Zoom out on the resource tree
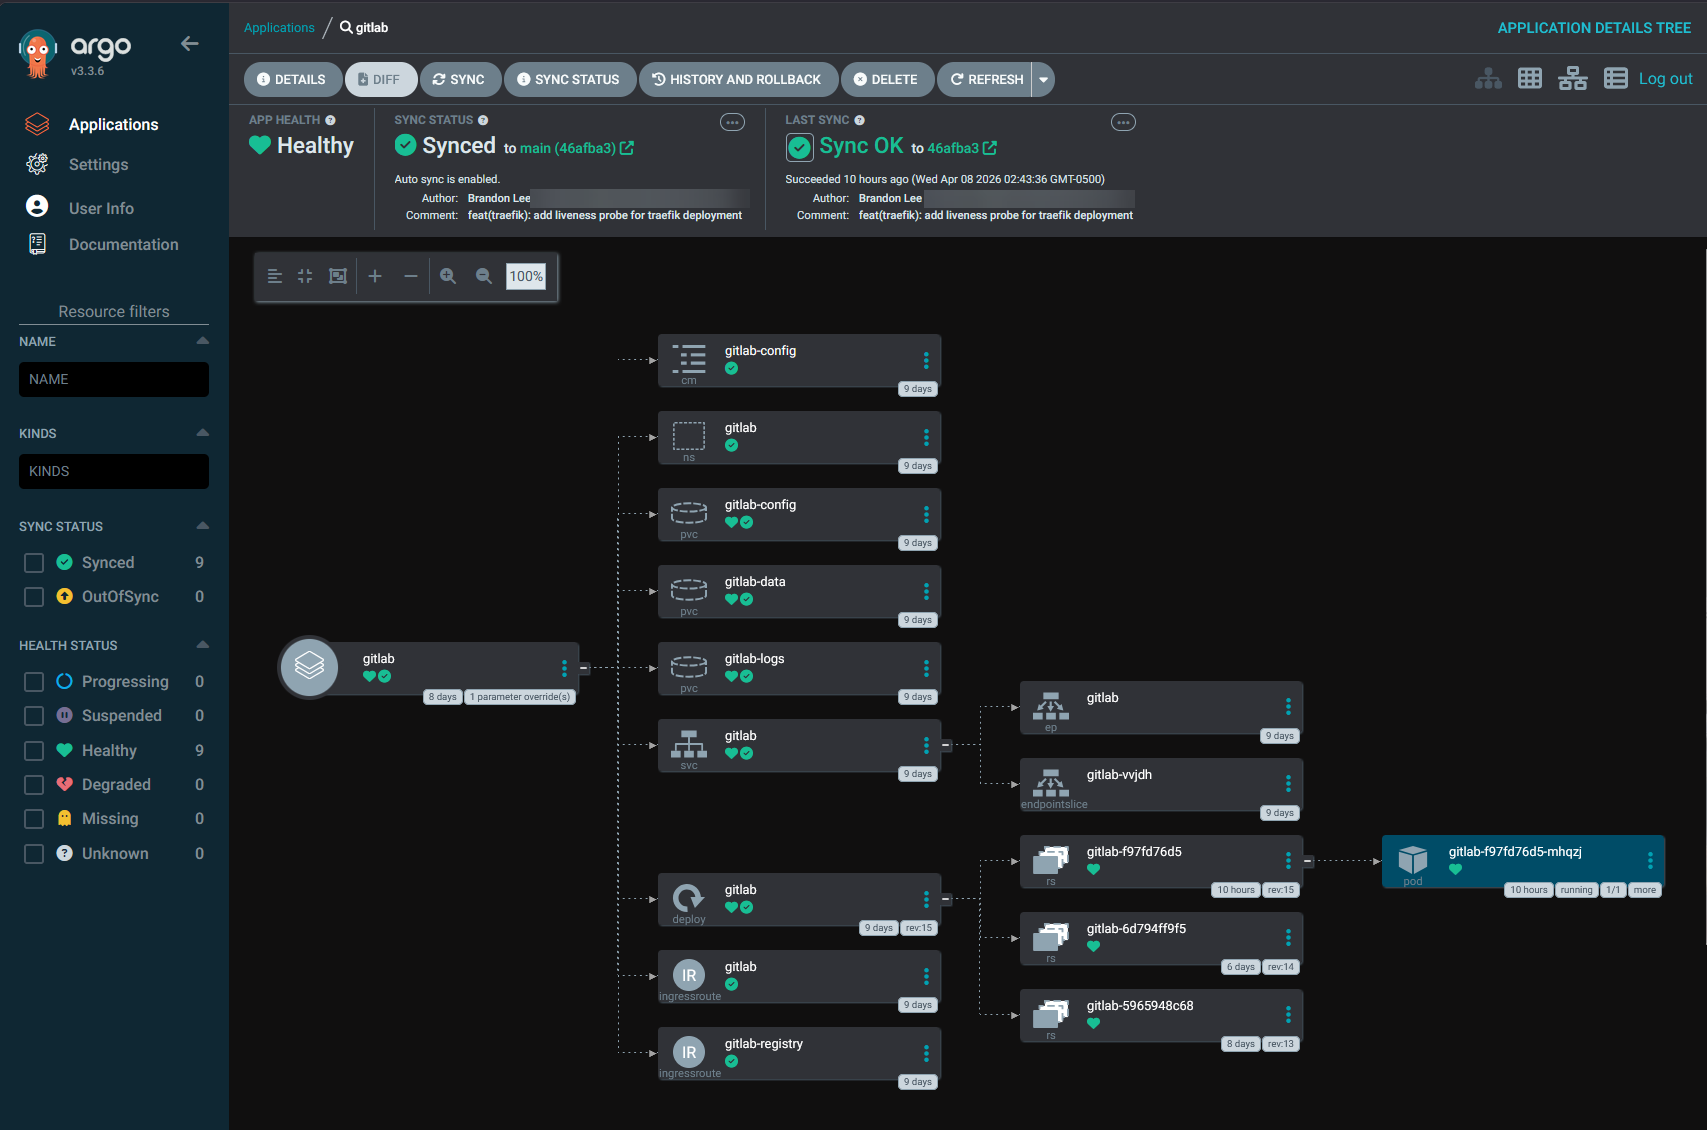1707x1130 pixels. 484,276
